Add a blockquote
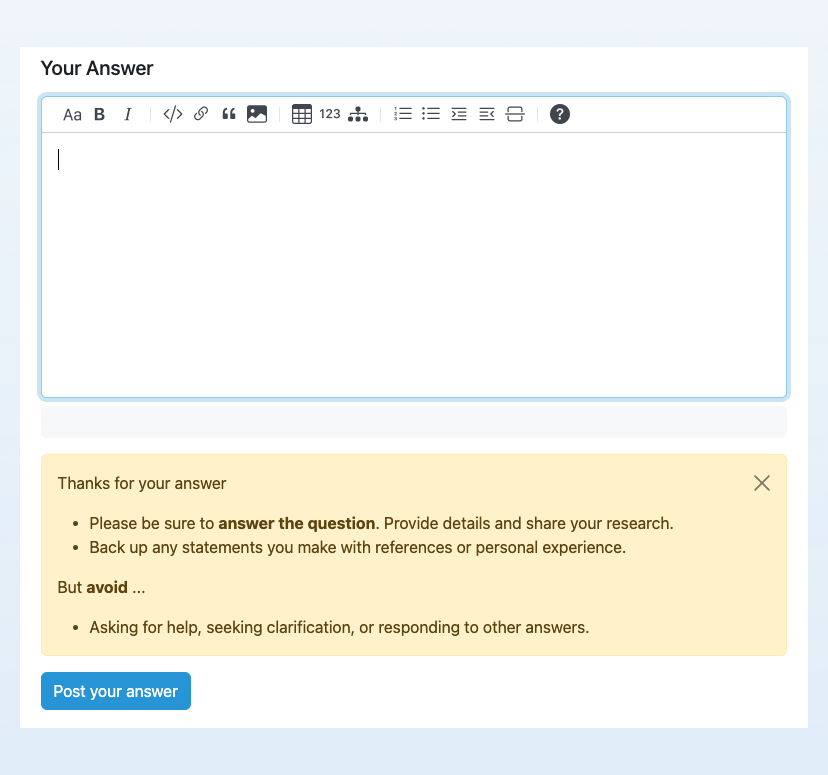Image resolution: width=828 pixels, height=775 pixels. point(229,114)
